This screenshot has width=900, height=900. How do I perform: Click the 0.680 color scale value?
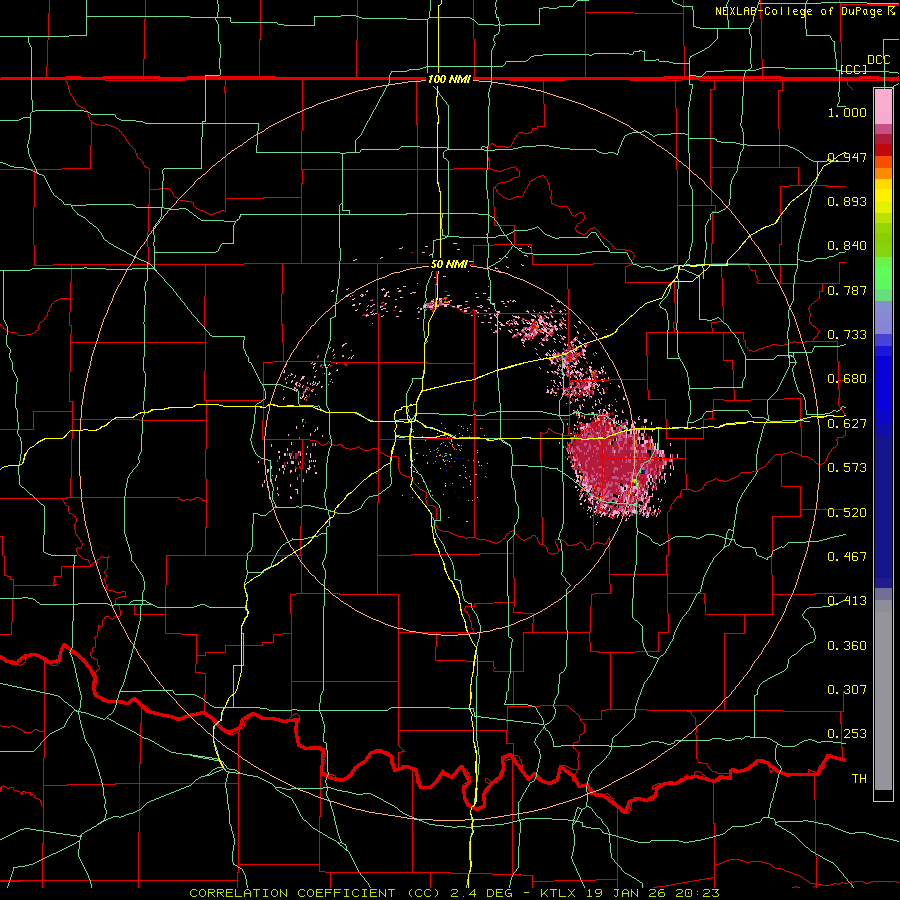[x=847, y=379]
